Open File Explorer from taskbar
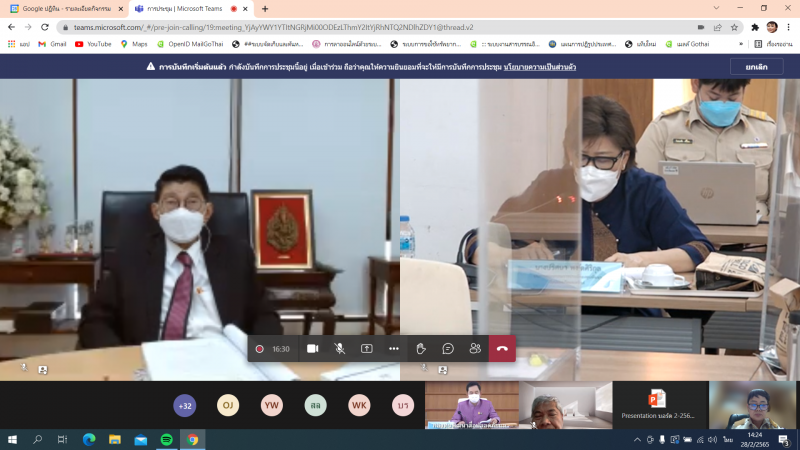 click(115, 439)
